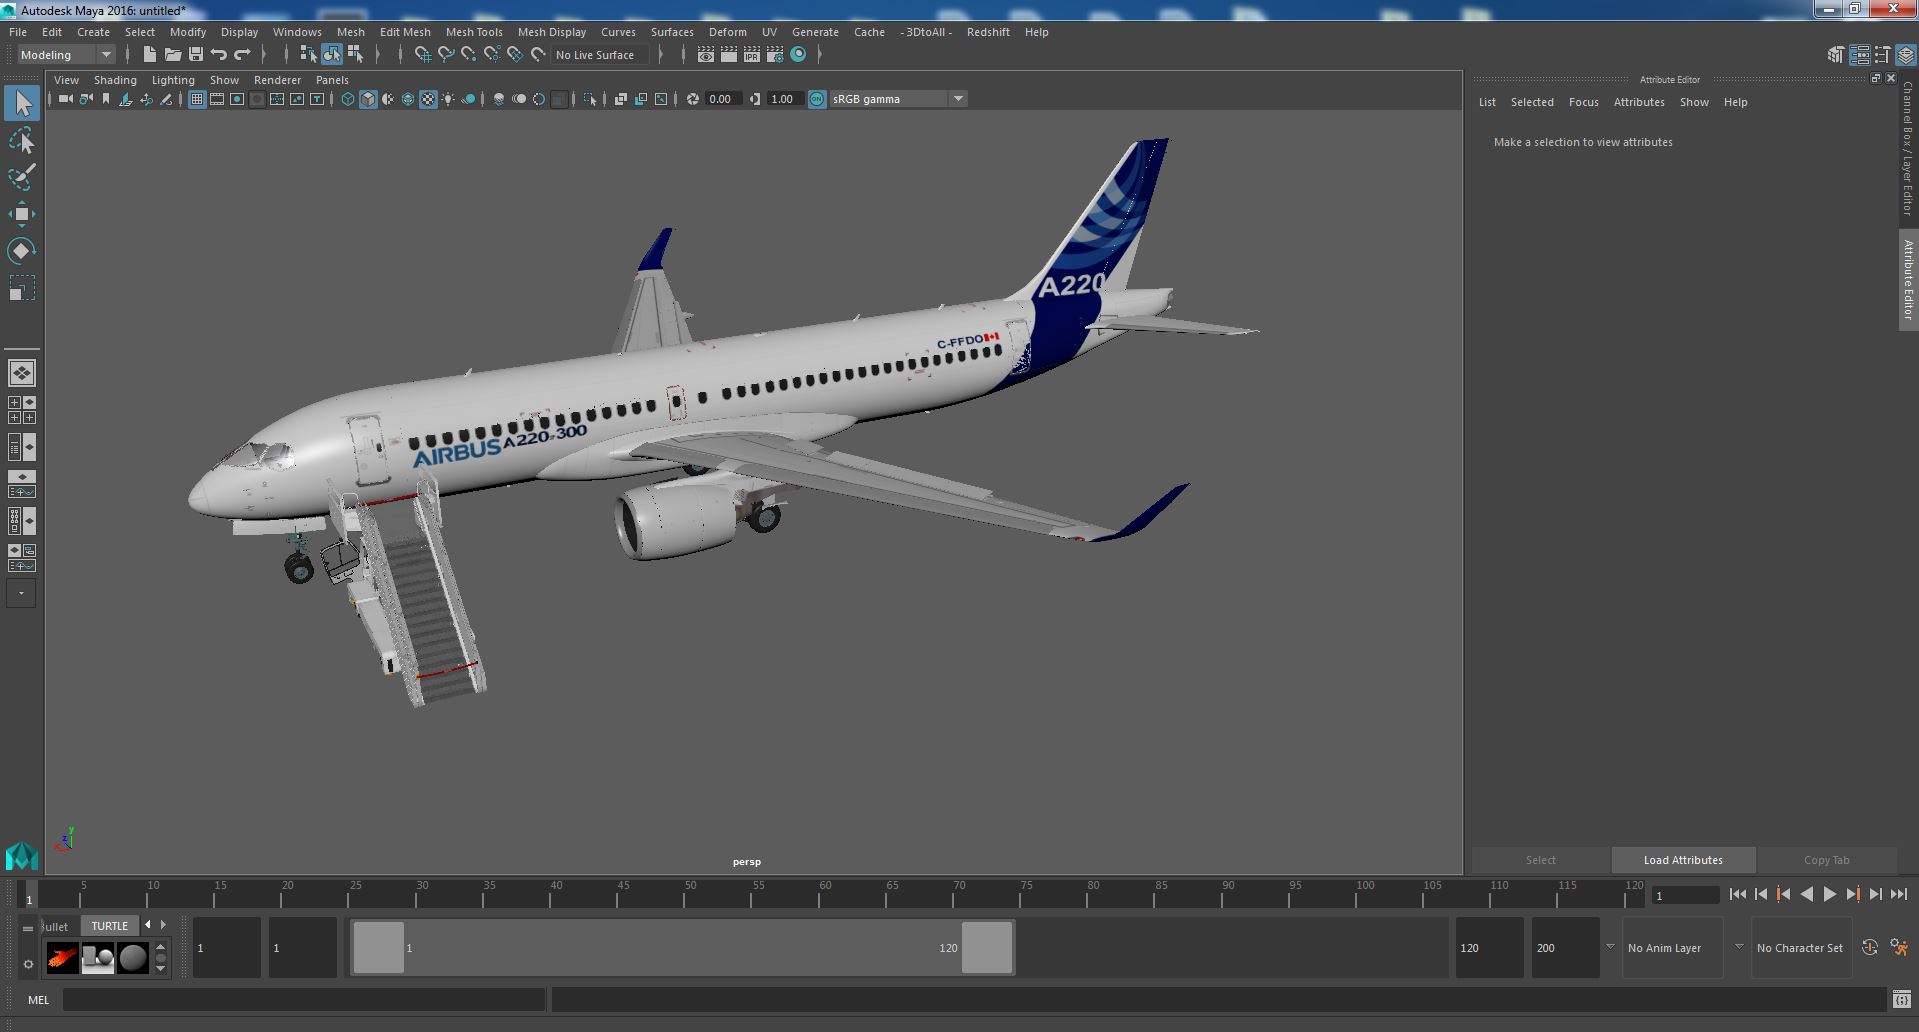Step to next key
This screenshot has height=1032, width=1919.
point(1852,895)
